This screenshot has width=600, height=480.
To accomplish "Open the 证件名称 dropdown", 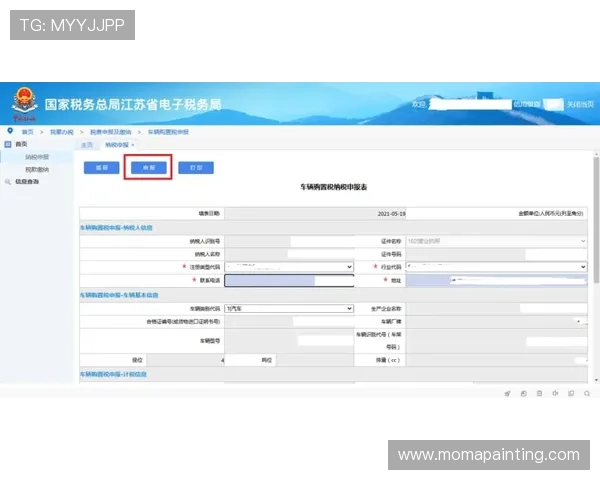I will (x=496, y=241).
